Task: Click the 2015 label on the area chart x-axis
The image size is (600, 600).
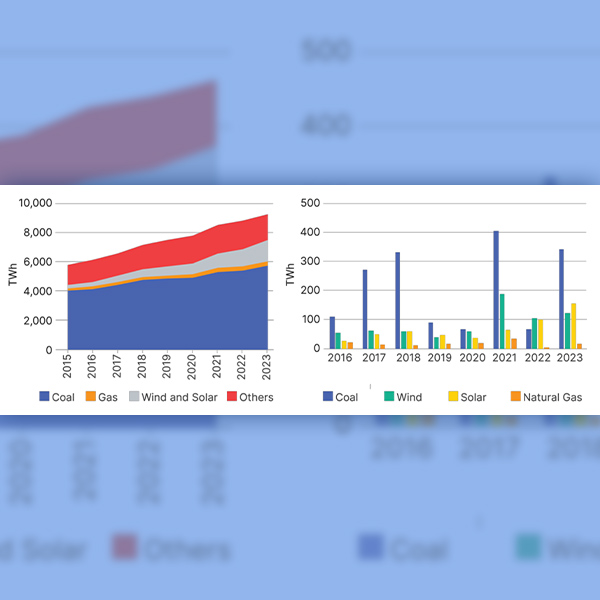Action: point(68,366)
